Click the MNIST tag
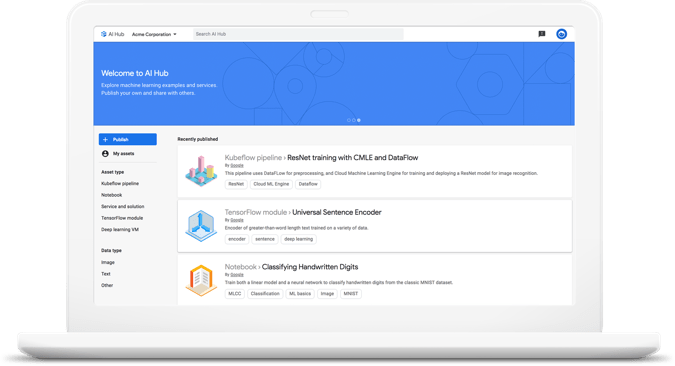 point(351,294)
